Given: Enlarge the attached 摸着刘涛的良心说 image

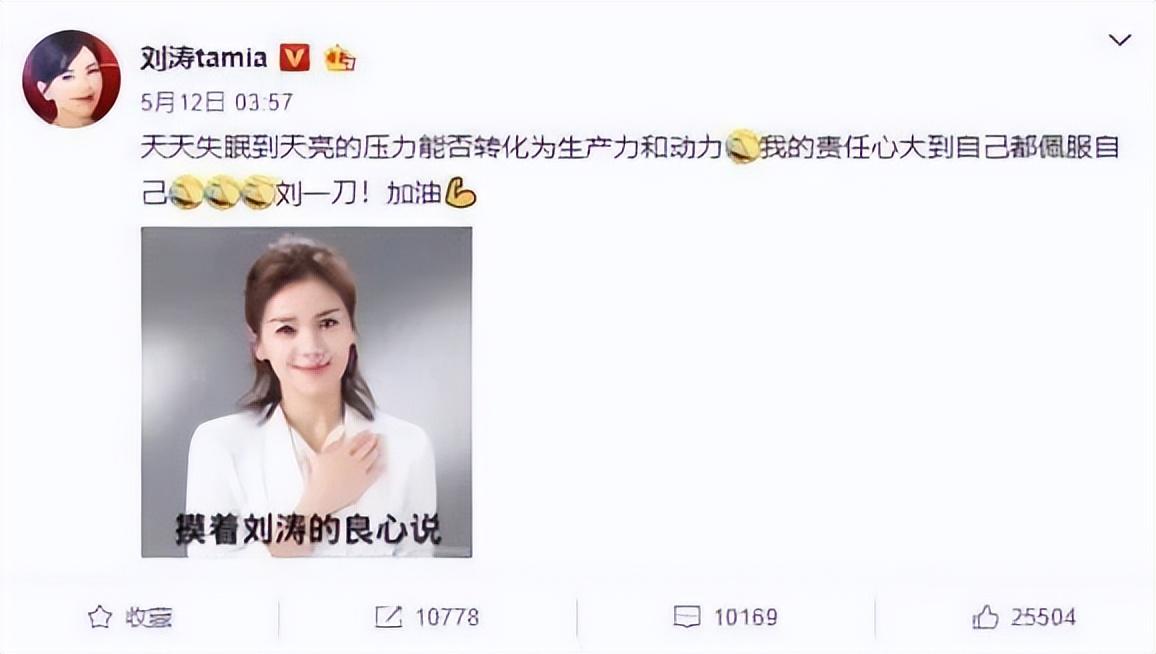Looking at the screenshot, I should point(307,392).
